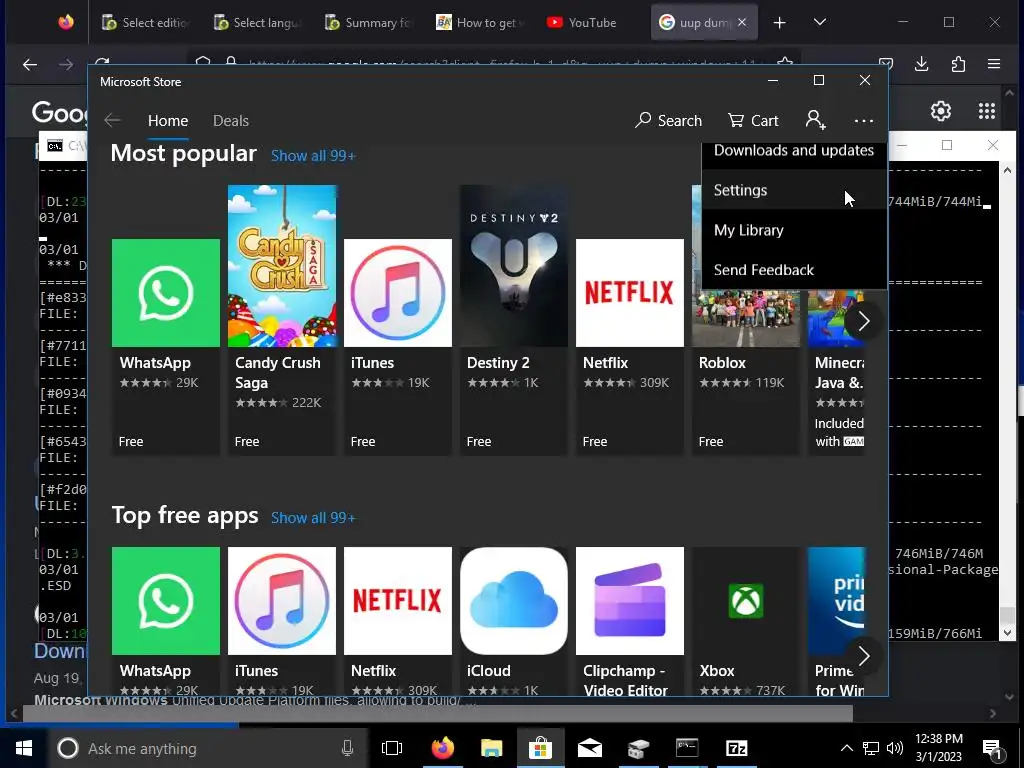Viewport: 1024px width, 768px height.
Task: Advance Most popular carousel right arrow
Action: pyautogui.click(x=863, y=321)
